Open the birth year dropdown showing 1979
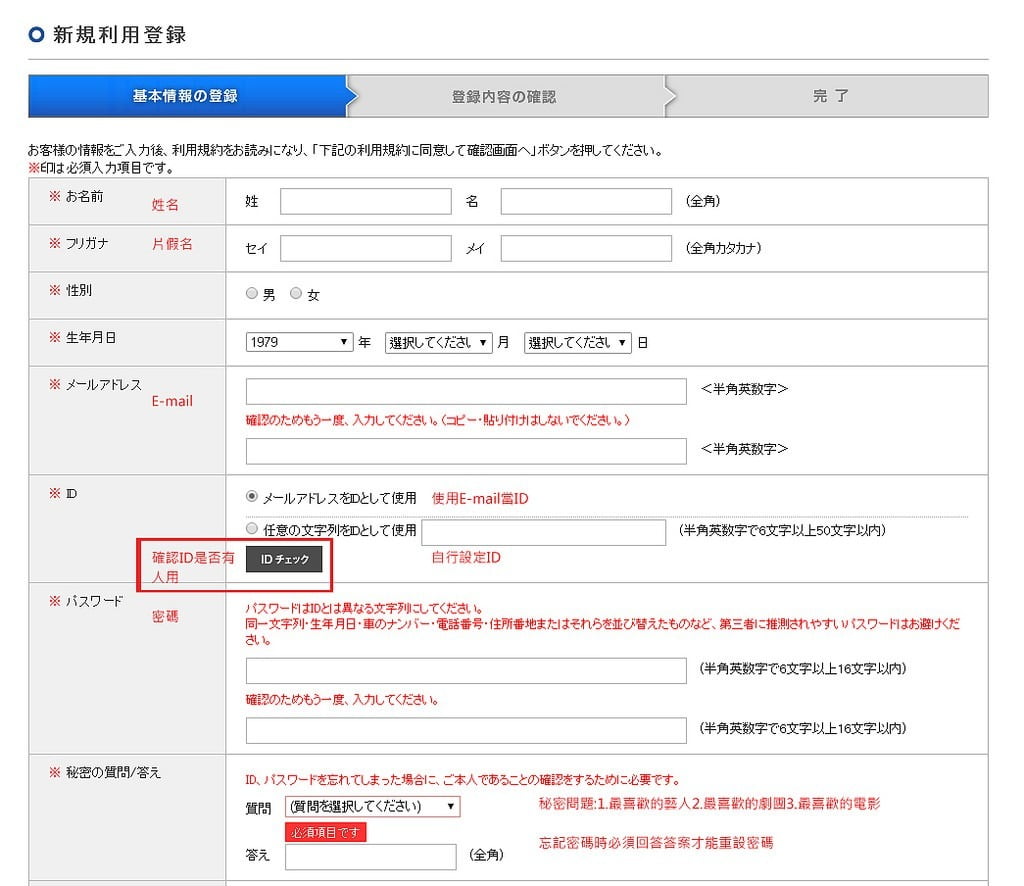This screenshot has height=886, width=1024. pos(298,341)
